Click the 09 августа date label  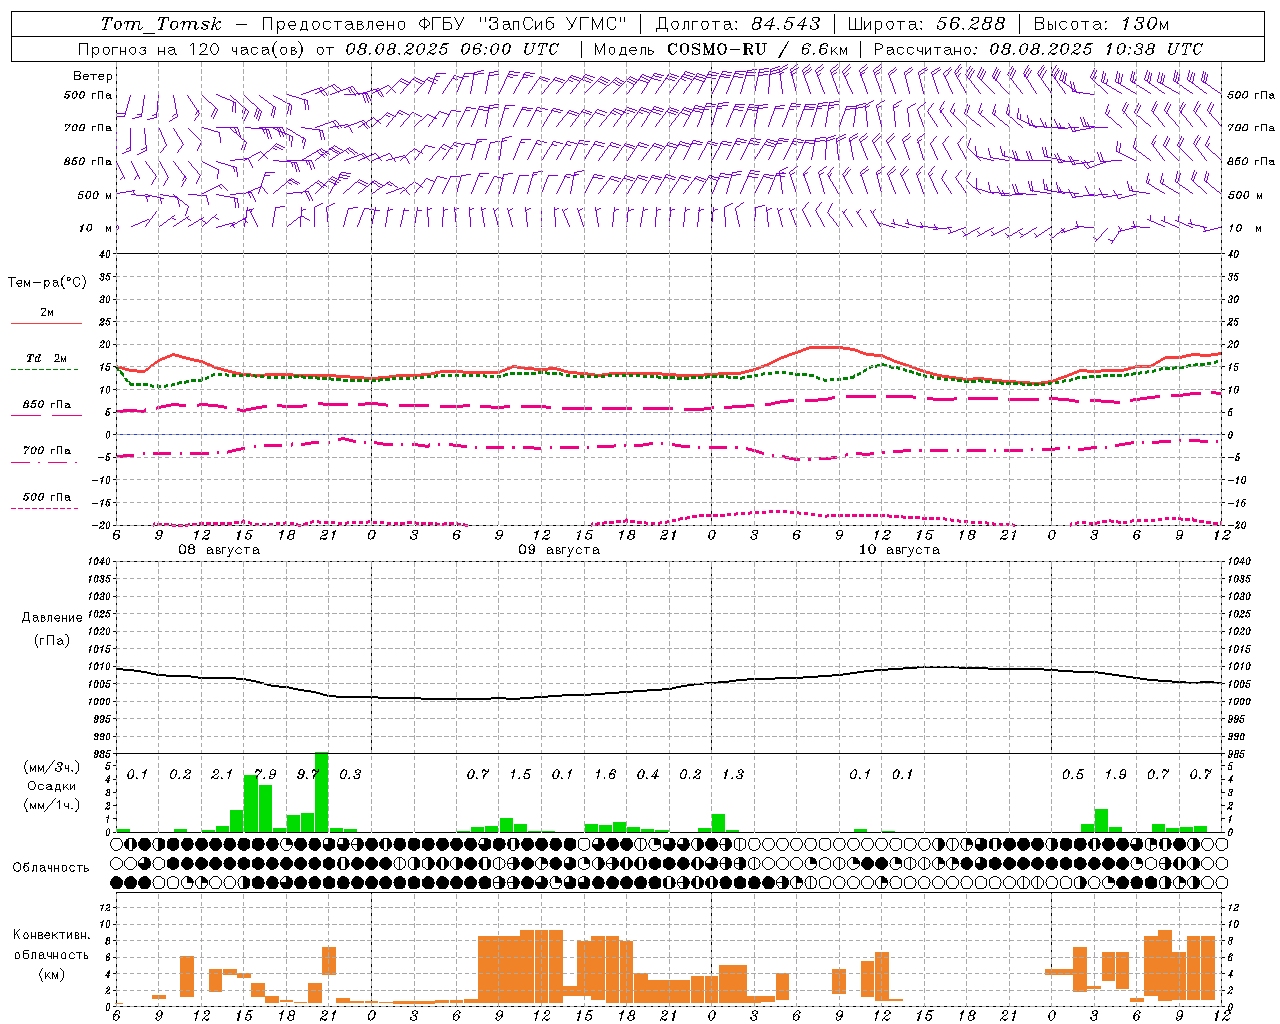point(559,550)
